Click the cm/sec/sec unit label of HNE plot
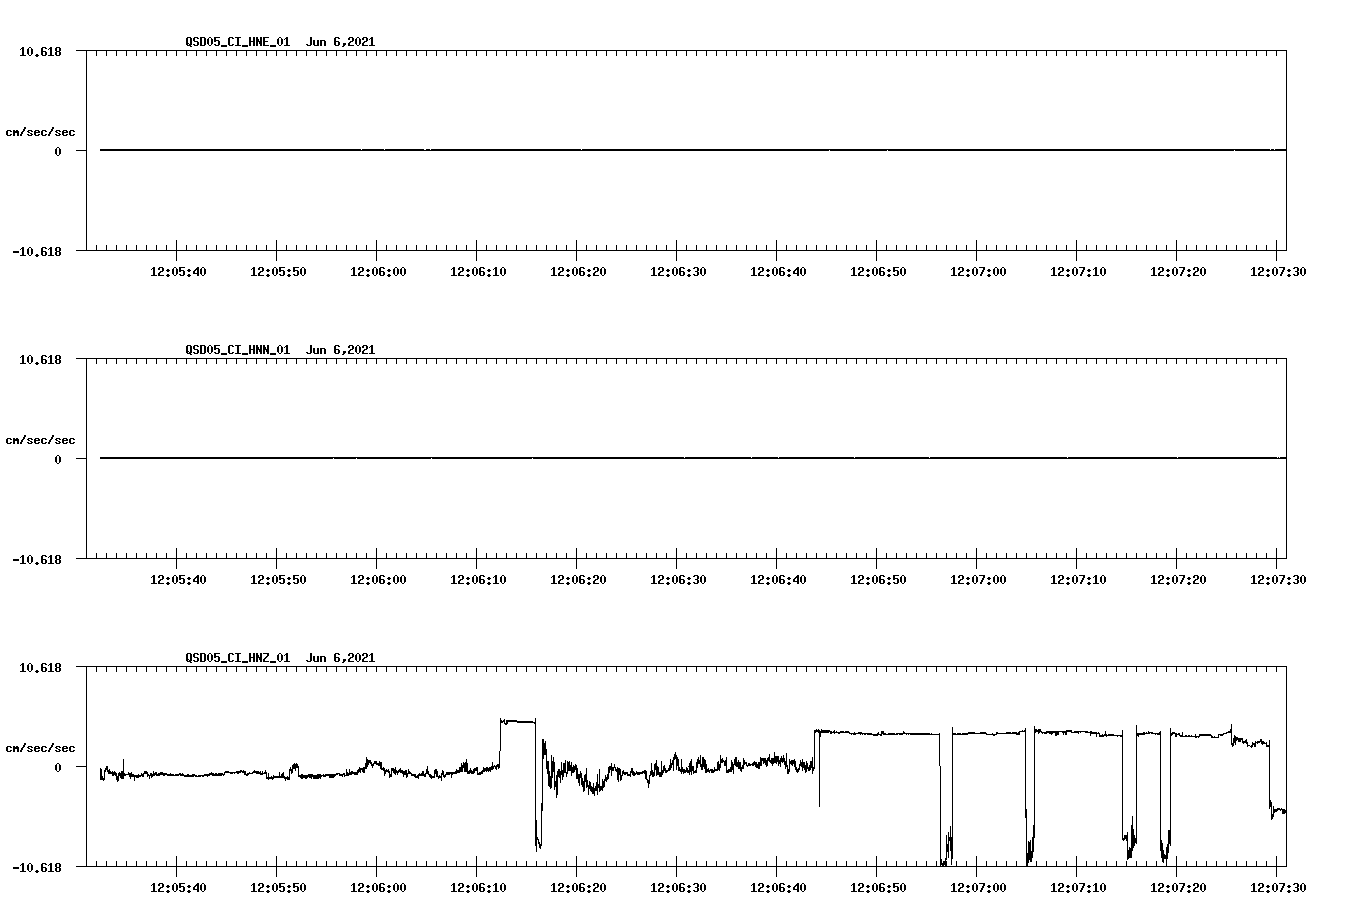This screenshot has height=924, width=1358. coord(40,132)
